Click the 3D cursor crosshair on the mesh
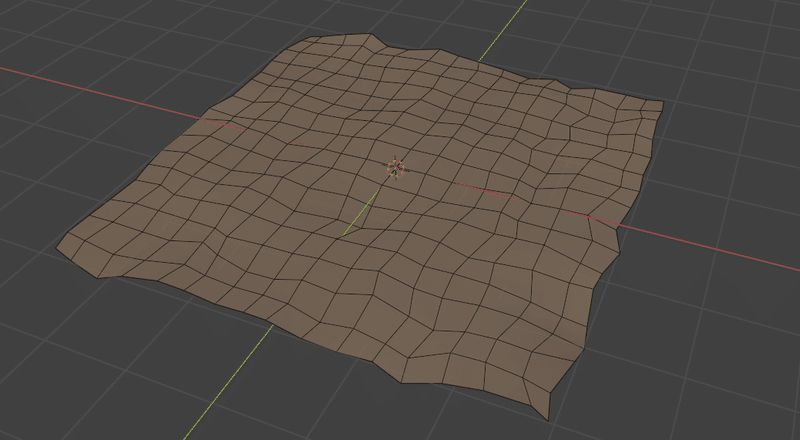The height and width of the screenshot is (440, 800). (395, 168)
